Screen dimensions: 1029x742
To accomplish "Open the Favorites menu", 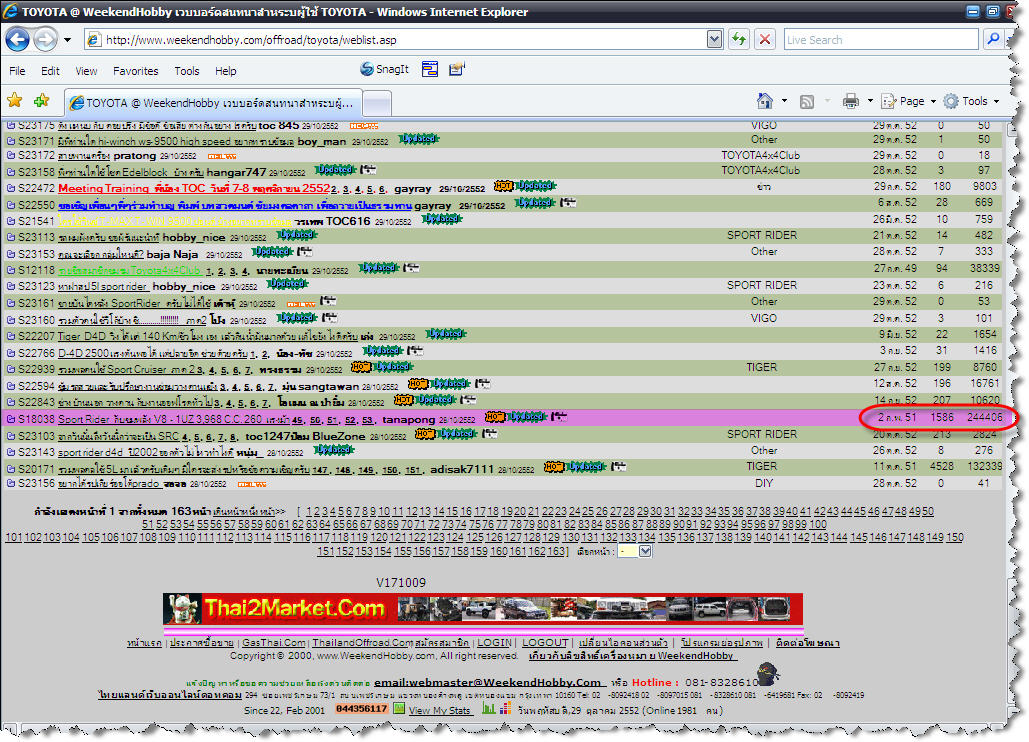I will pyautogui.click(x=135, y=71).
